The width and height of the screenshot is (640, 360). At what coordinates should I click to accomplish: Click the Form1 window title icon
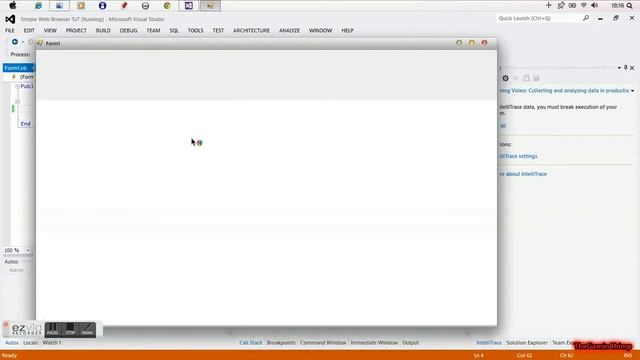[40, 43]
